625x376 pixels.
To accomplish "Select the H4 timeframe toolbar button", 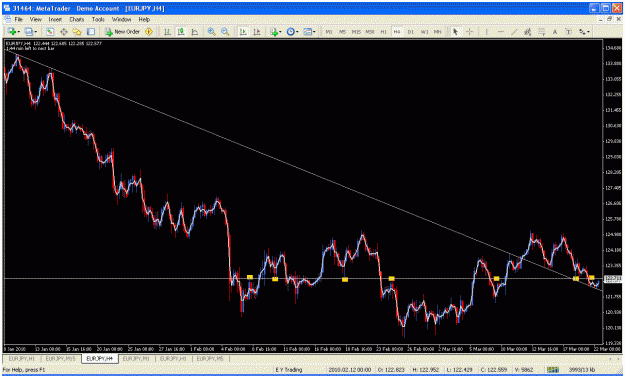I will pyautogui.click(x=397, y=32).
